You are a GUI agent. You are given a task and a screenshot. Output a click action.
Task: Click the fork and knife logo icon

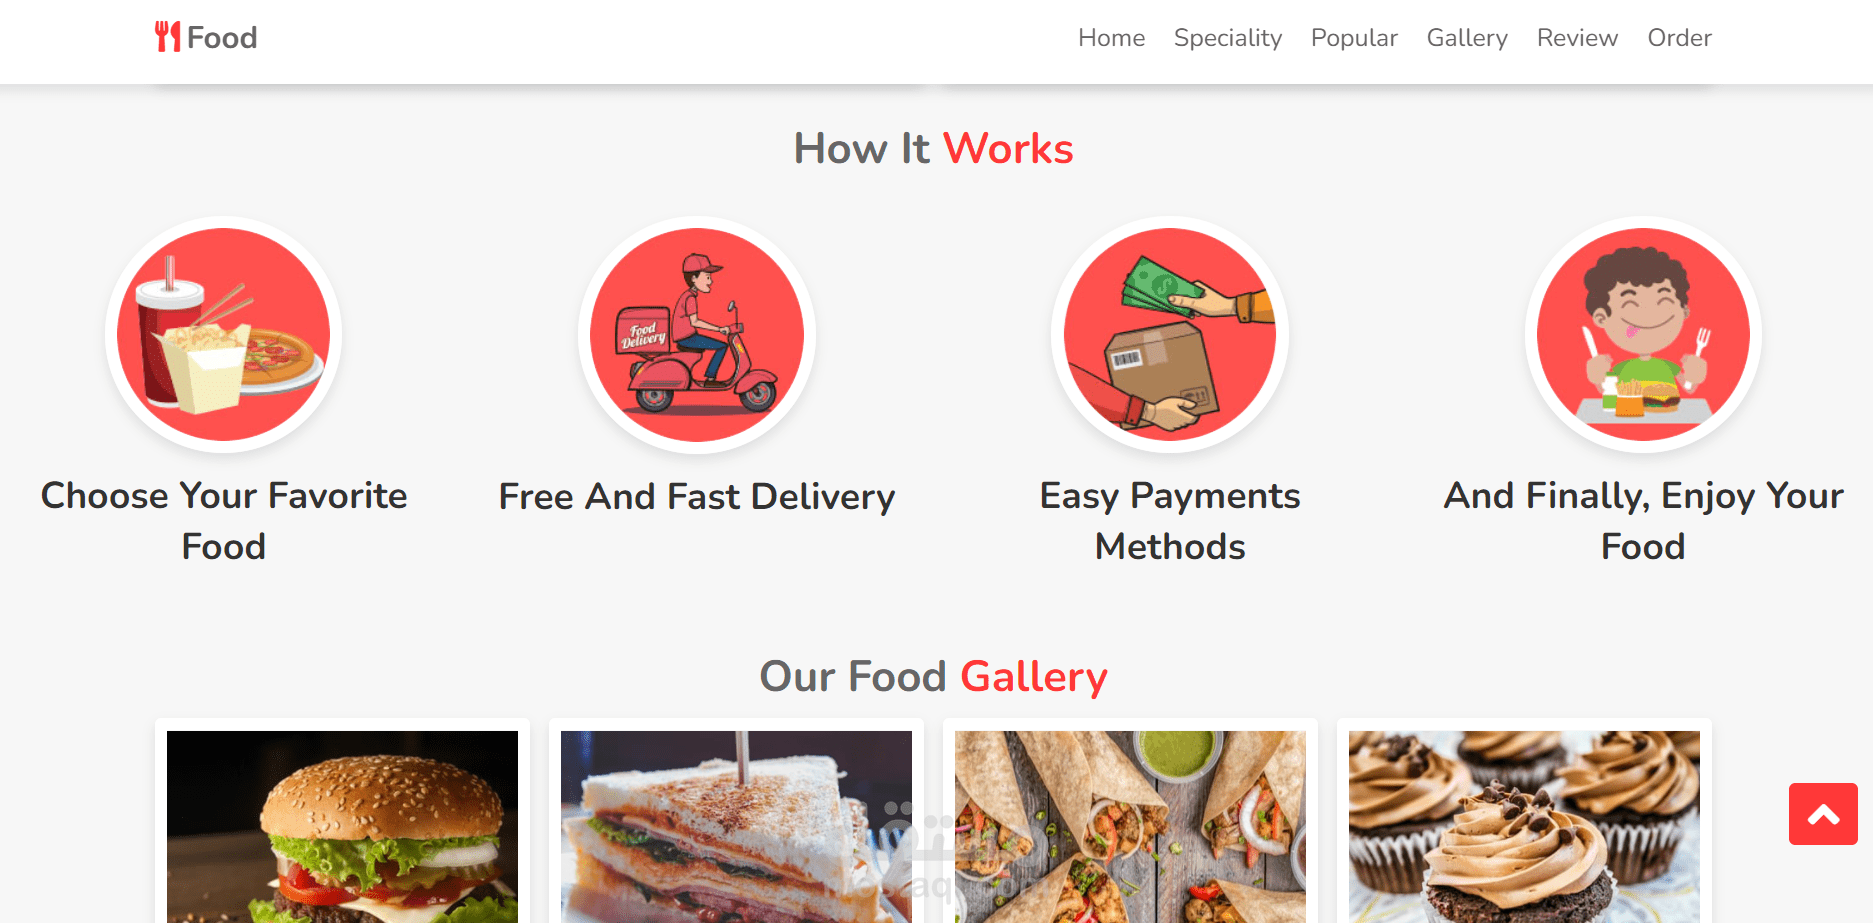click(x=167, y=37)
